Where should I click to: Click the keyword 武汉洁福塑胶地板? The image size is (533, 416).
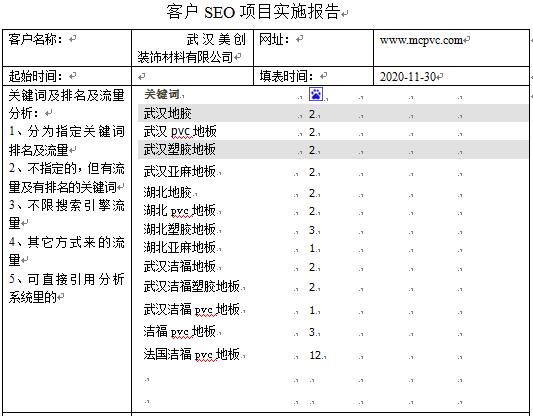coord(192,286)
